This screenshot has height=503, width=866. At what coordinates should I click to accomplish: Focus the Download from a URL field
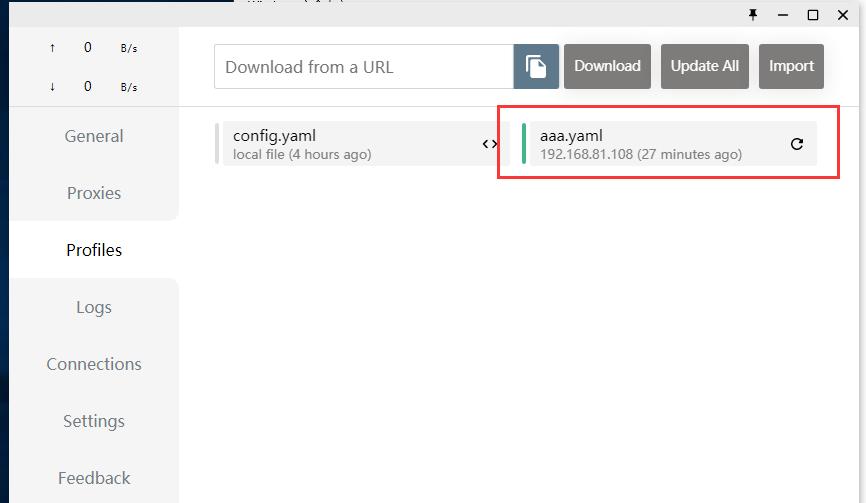point(364,67)
